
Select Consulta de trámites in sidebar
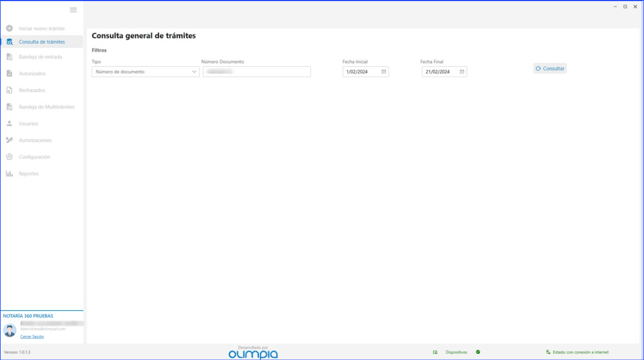42,42
